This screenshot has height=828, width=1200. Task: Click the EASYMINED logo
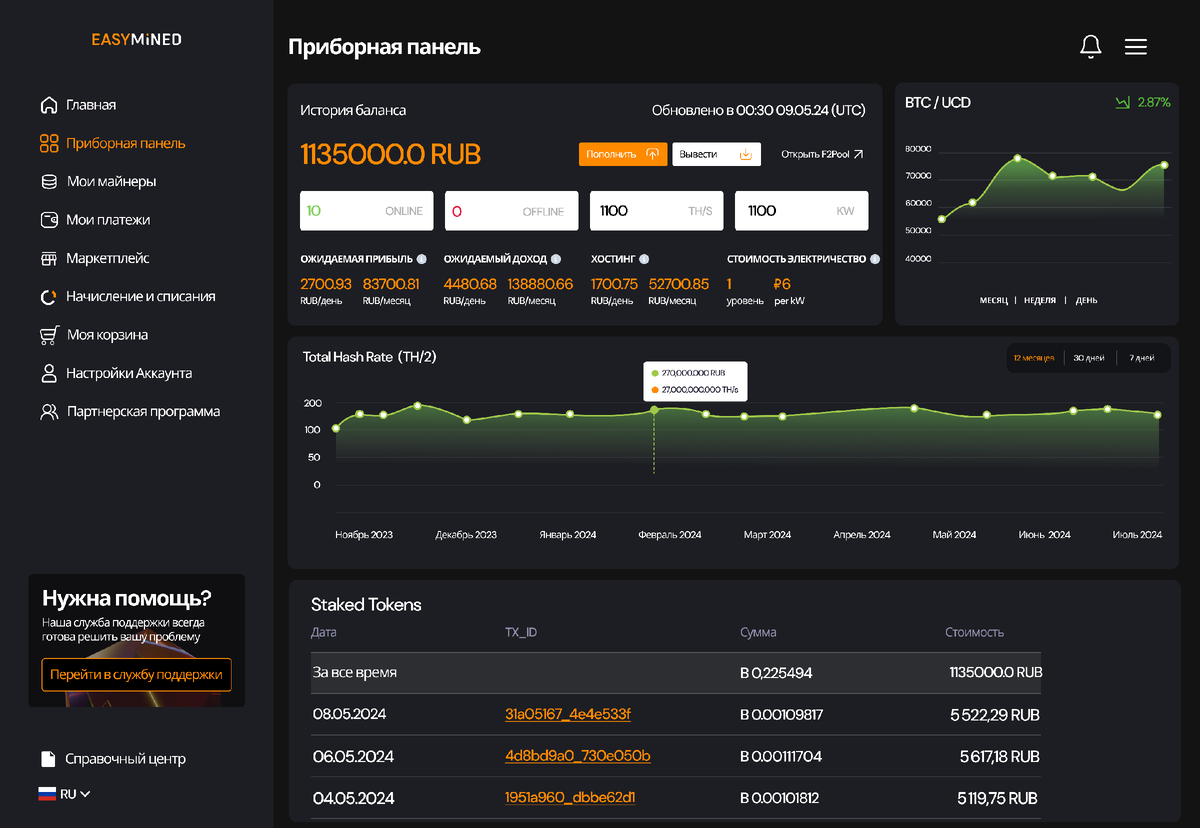[x=137, y=40]
